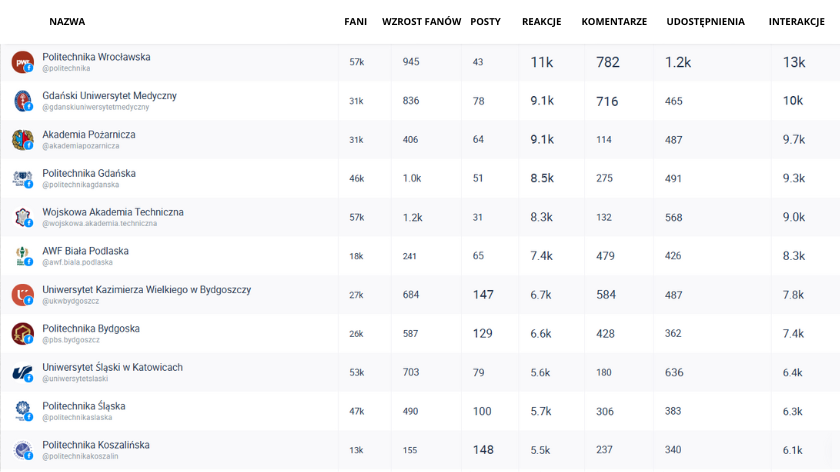Image resolution: width=840 pixels, height=472 pixels.
Task: Sort table by FANI column header
Action: pyautogui.click(x=355, y=21)
